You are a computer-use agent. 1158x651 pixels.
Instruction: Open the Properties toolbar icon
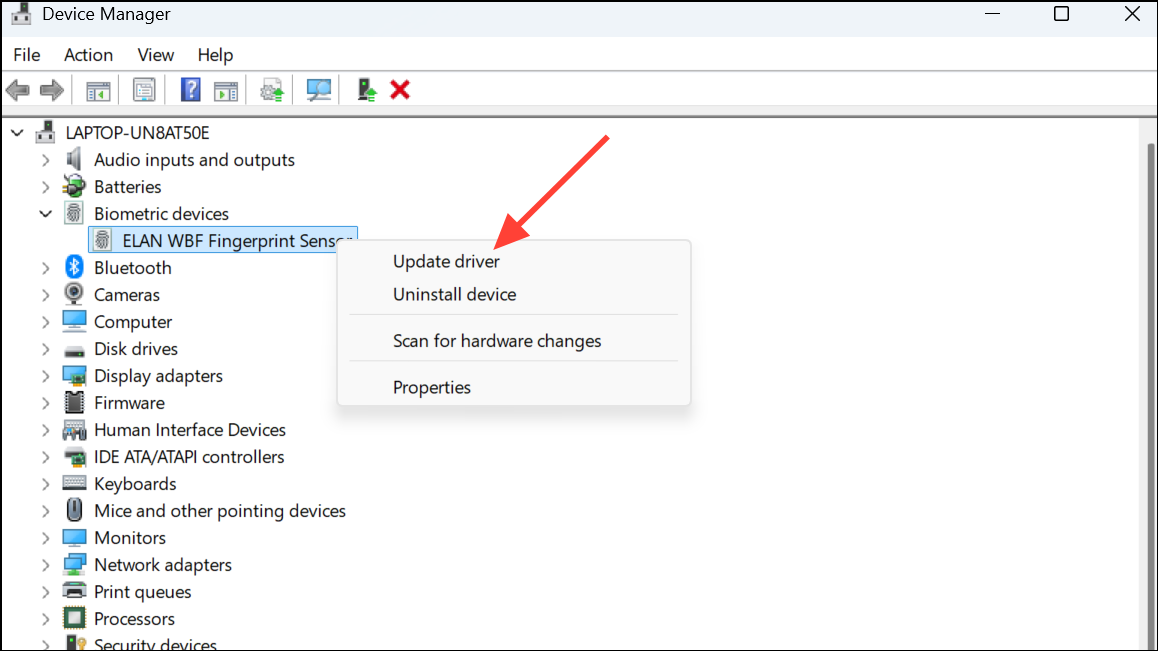[x=144, y=91]
